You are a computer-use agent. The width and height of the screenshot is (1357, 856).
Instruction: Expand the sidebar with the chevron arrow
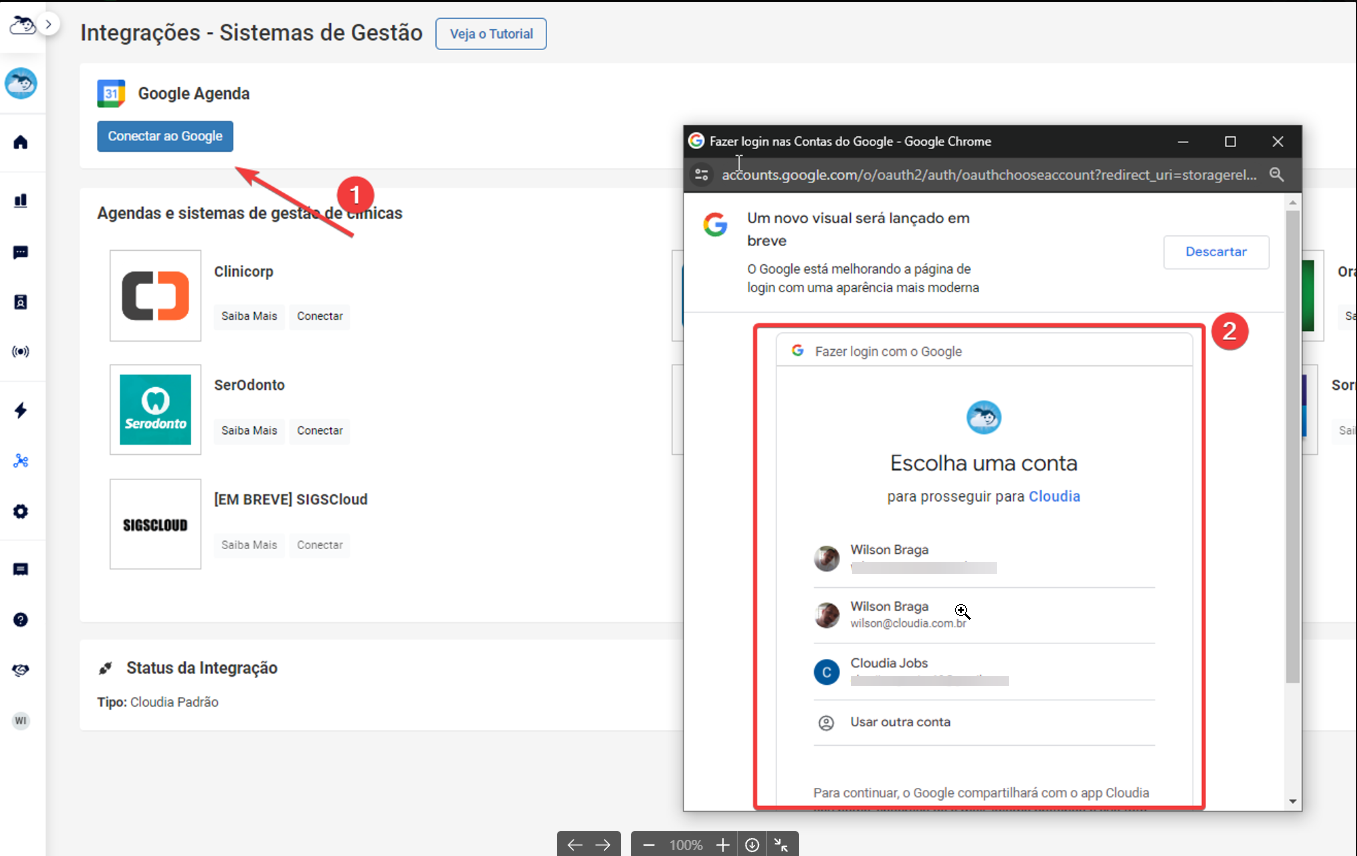click(x=49, y=23)
